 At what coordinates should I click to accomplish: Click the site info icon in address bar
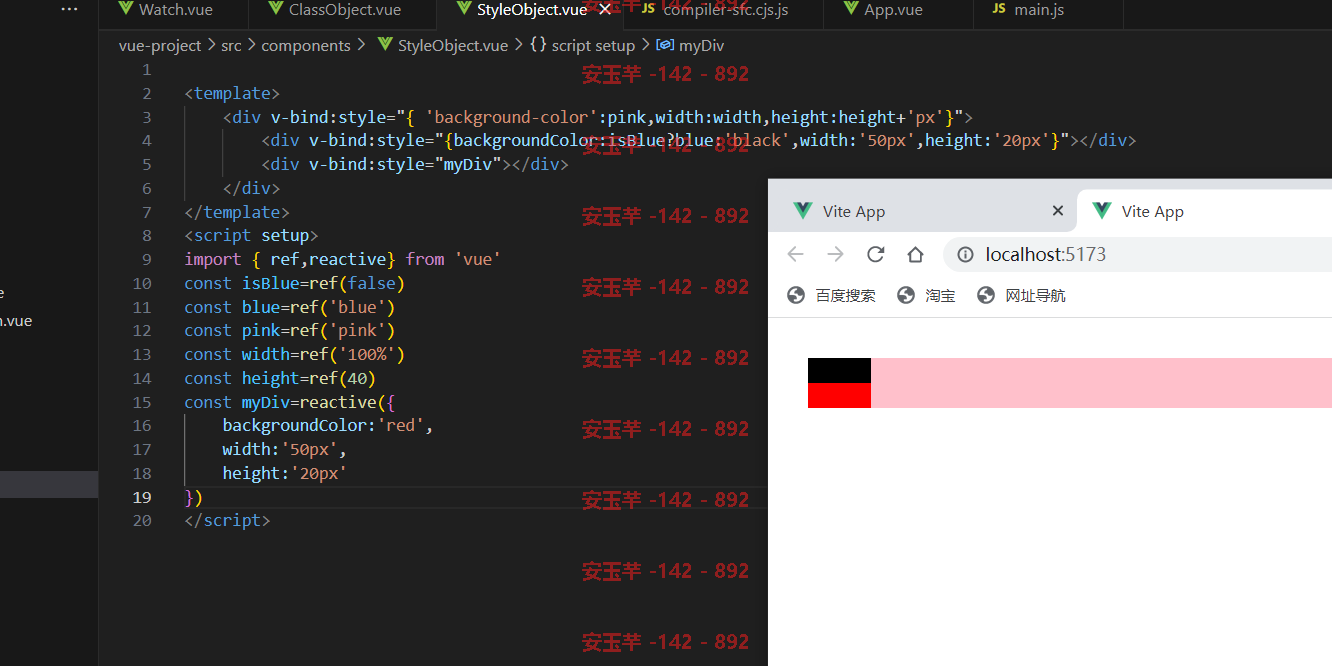click(x=965, y=255)
